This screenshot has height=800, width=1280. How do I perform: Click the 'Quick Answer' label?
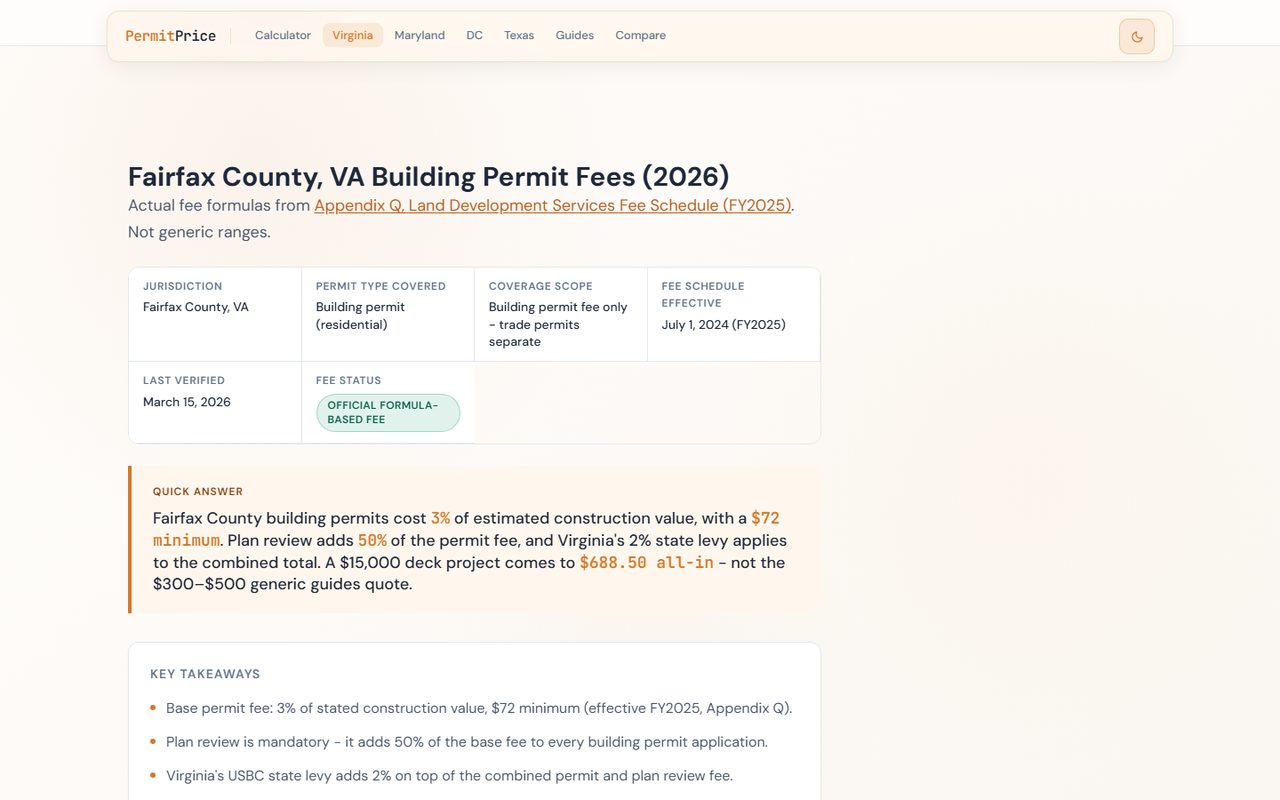(x=198, y=492)
